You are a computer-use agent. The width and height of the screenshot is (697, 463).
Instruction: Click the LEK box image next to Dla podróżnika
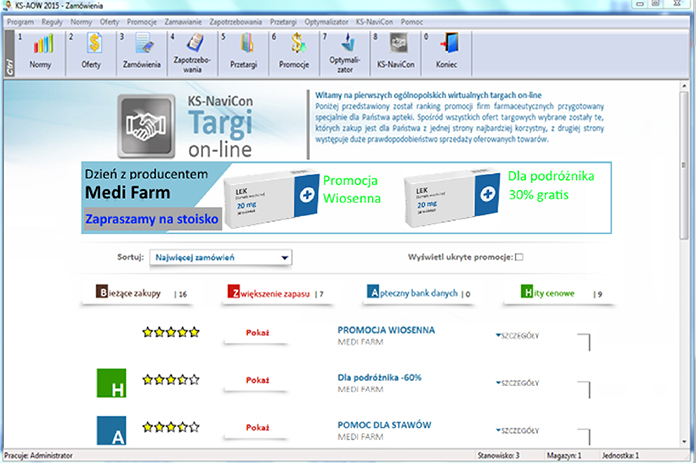[x=452, y=197]
